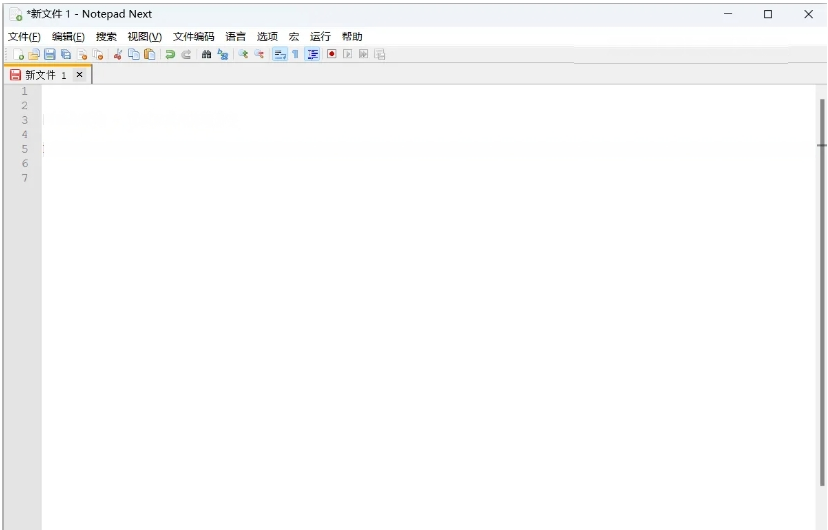Click the Zoom In magnifier icon
The image size is (828, 530).
click(x=243, y=54)
